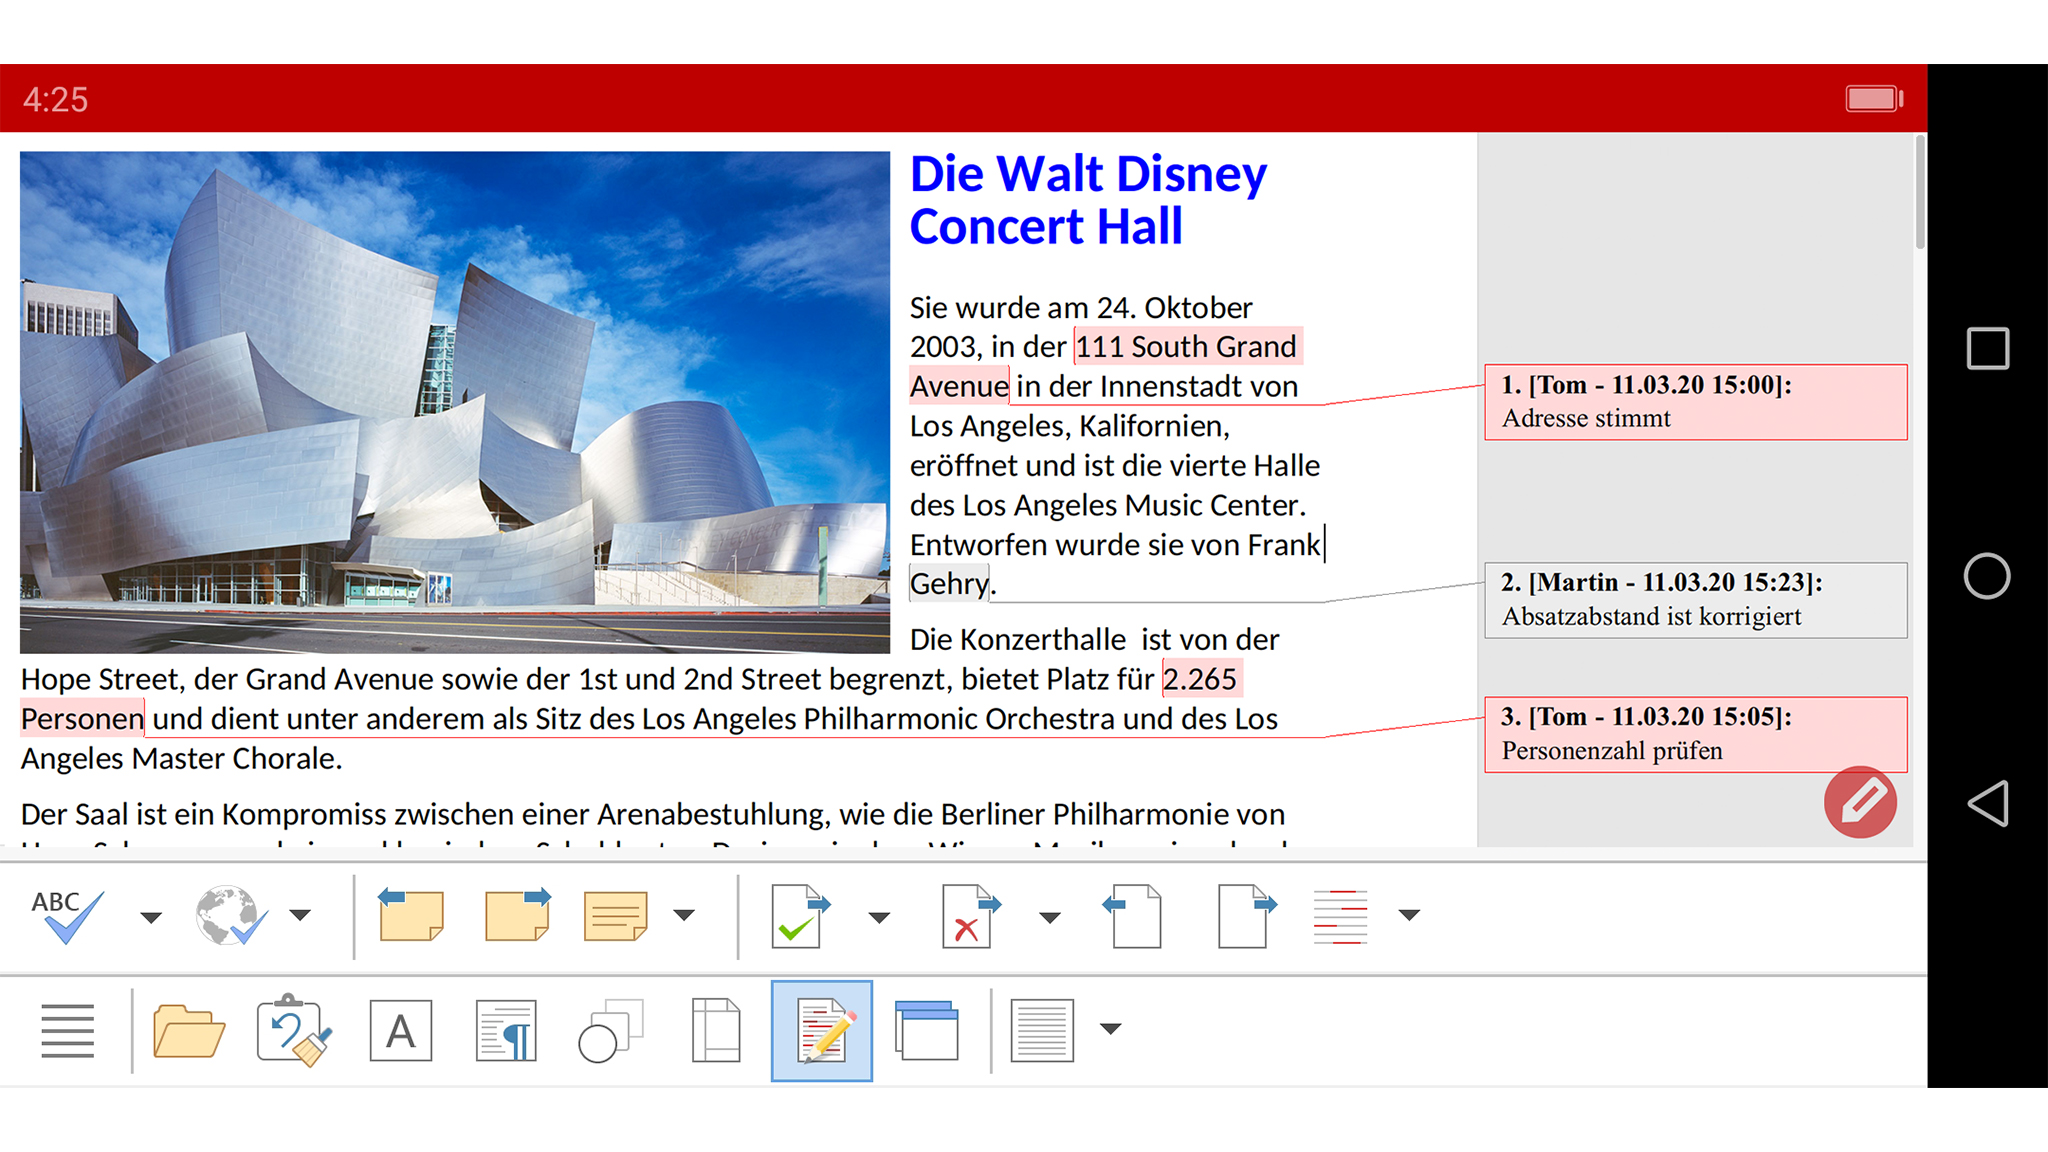Expand the lined page dropdown arrow

[1110, 1028]
